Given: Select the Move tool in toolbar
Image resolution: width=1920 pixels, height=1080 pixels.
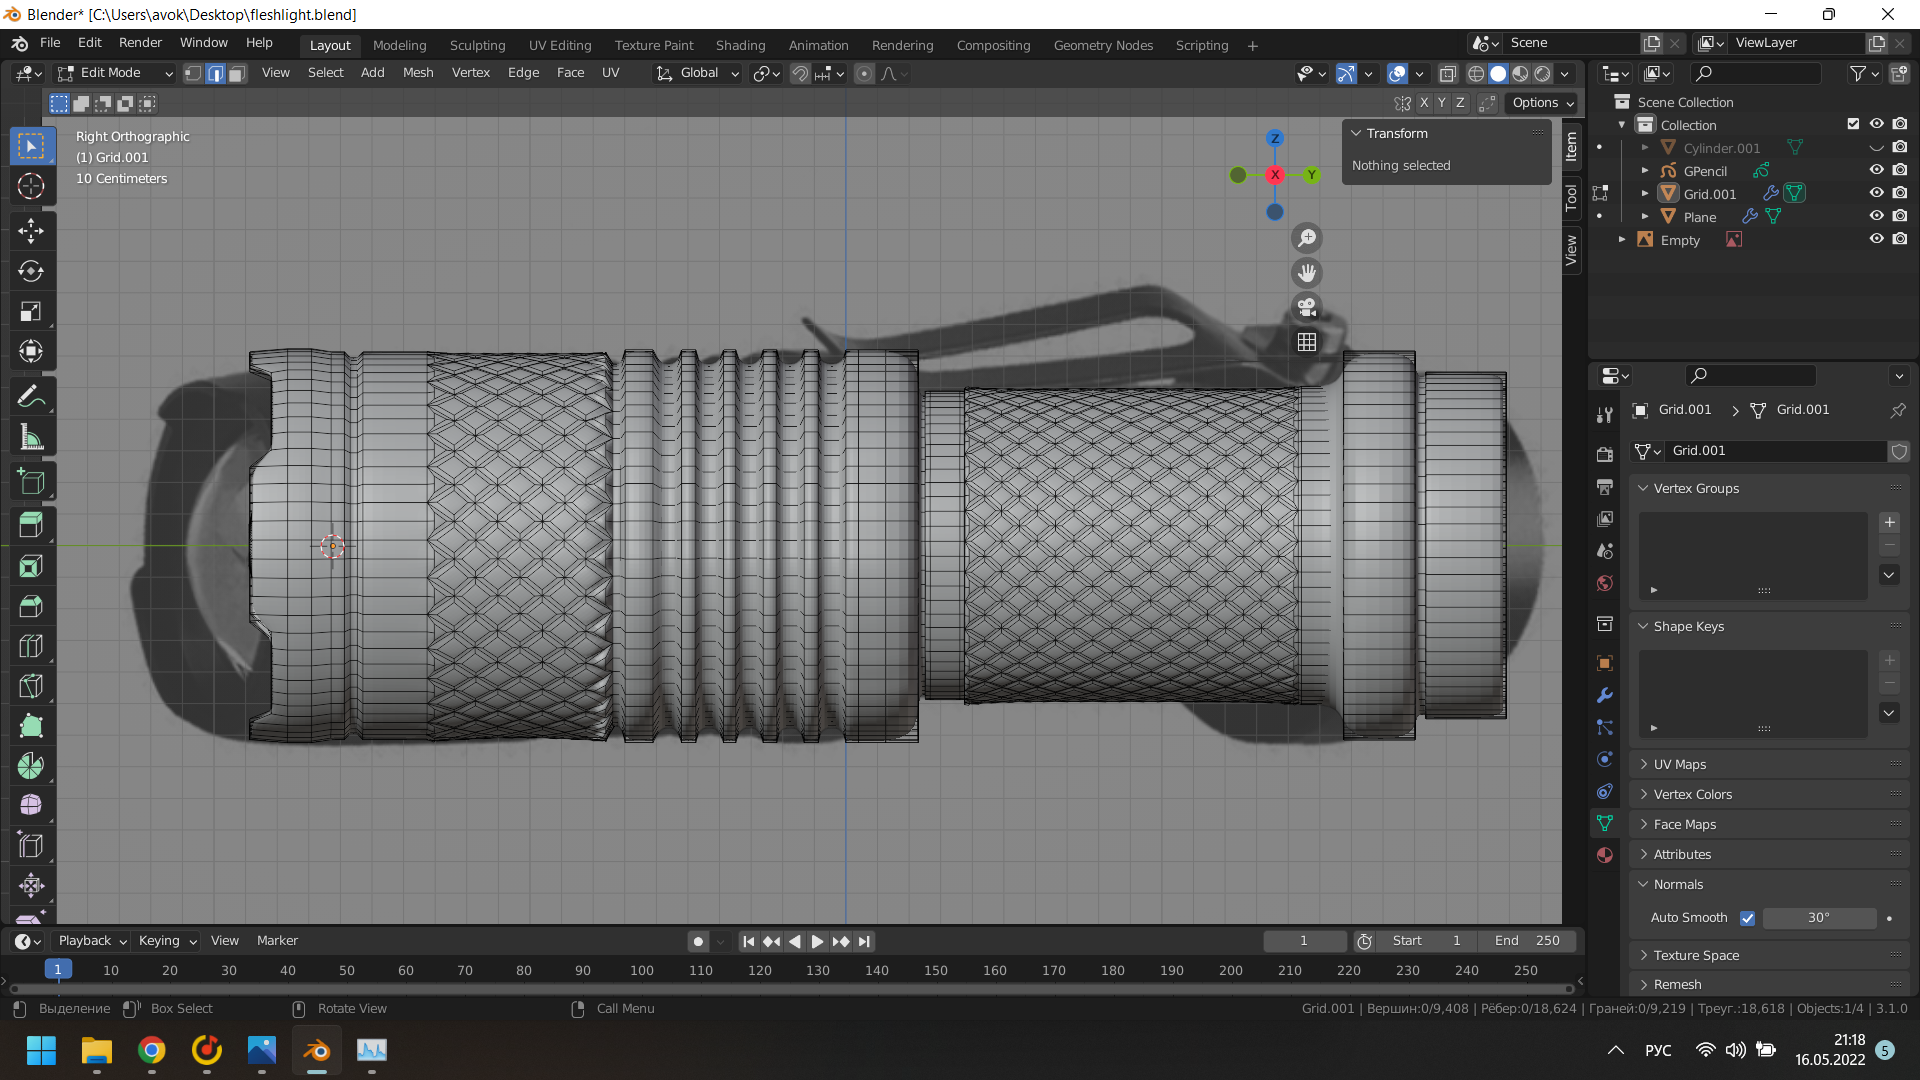Looking at the screenshot, I should pyautogui.click(x=31, y=231).
